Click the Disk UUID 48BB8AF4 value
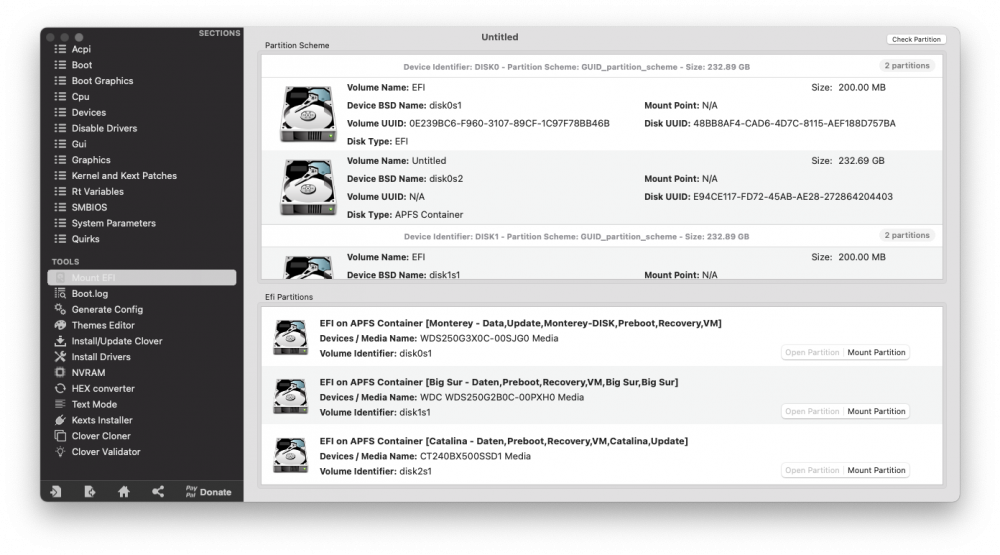The image size is (1000, 555). click(x=794, y=124)
